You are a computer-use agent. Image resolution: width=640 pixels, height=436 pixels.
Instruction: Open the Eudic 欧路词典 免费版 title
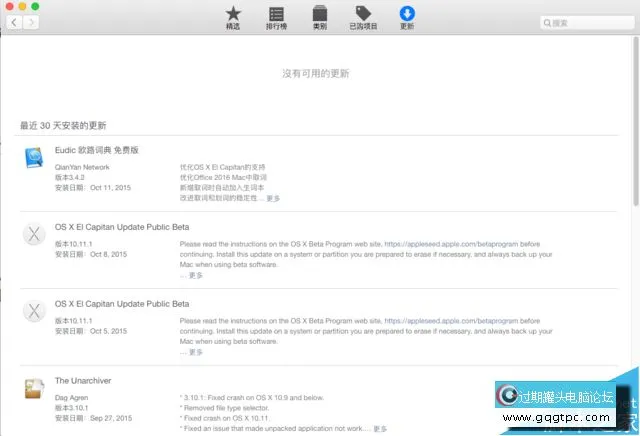pos(96,150)
